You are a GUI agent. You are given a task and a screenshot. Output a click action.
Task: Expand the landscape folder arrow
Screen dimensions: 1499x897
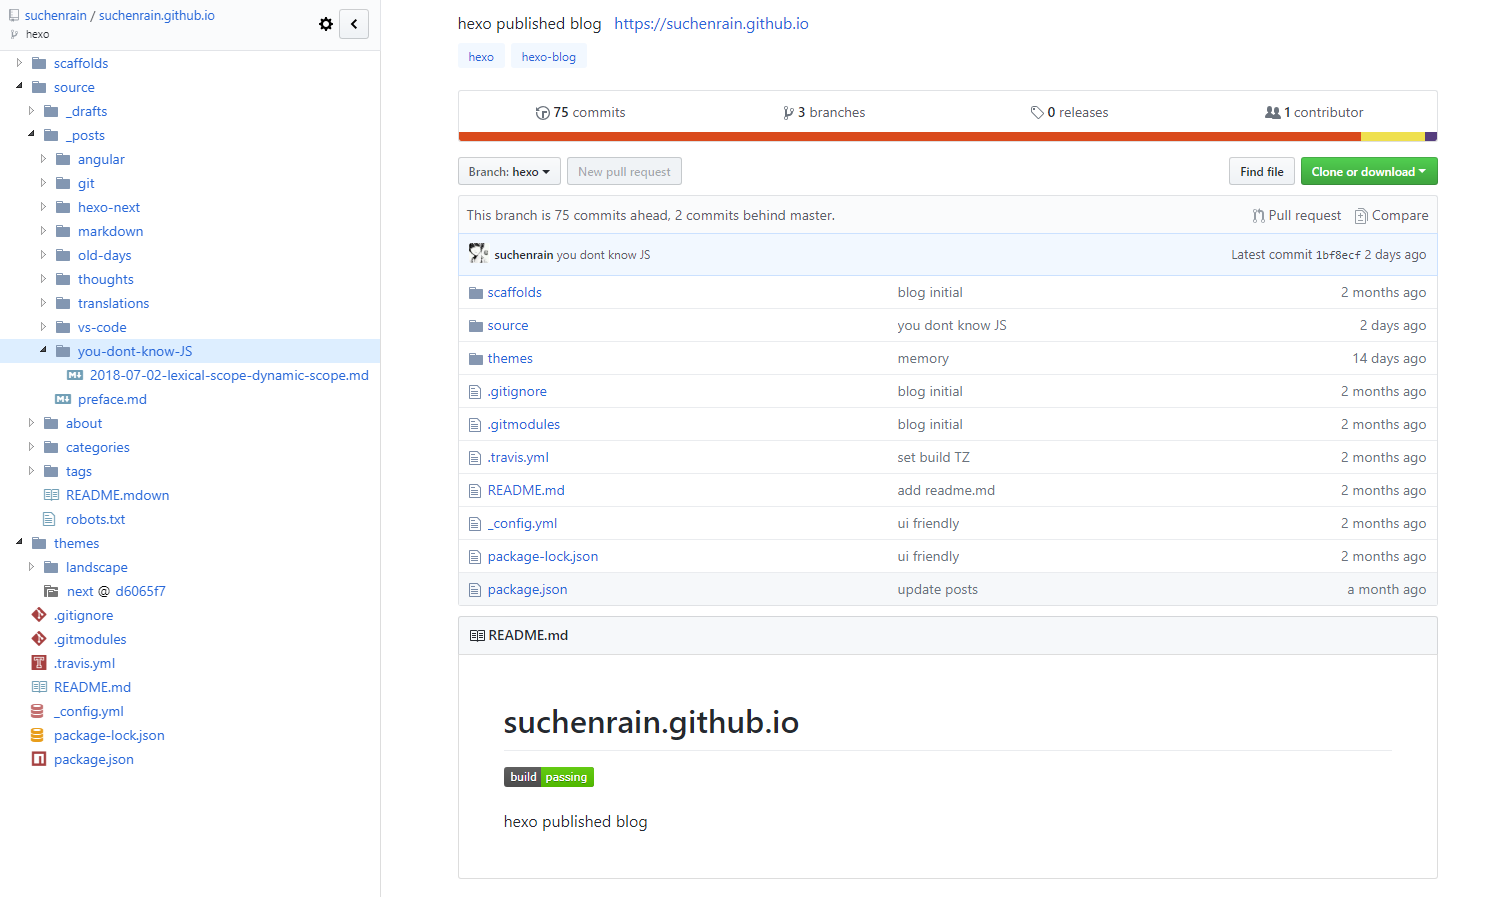(x=31, y=567)
